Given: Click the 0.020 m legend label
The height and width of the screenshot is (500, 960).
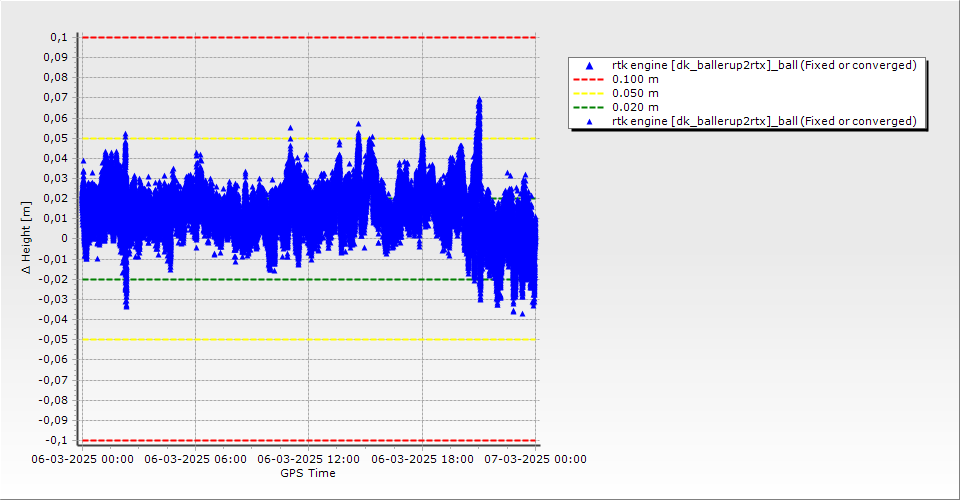Looking at the screenshot, I should click(635, 107).
